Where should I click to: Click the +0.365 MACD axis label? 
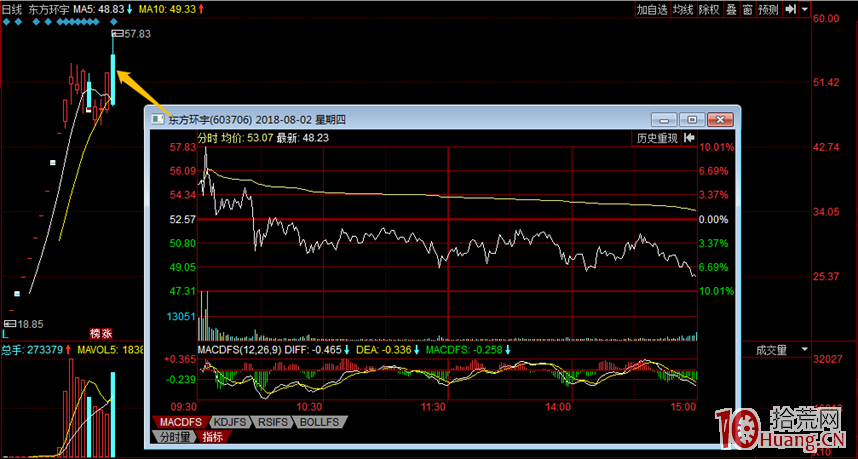(x=180, y=359)
